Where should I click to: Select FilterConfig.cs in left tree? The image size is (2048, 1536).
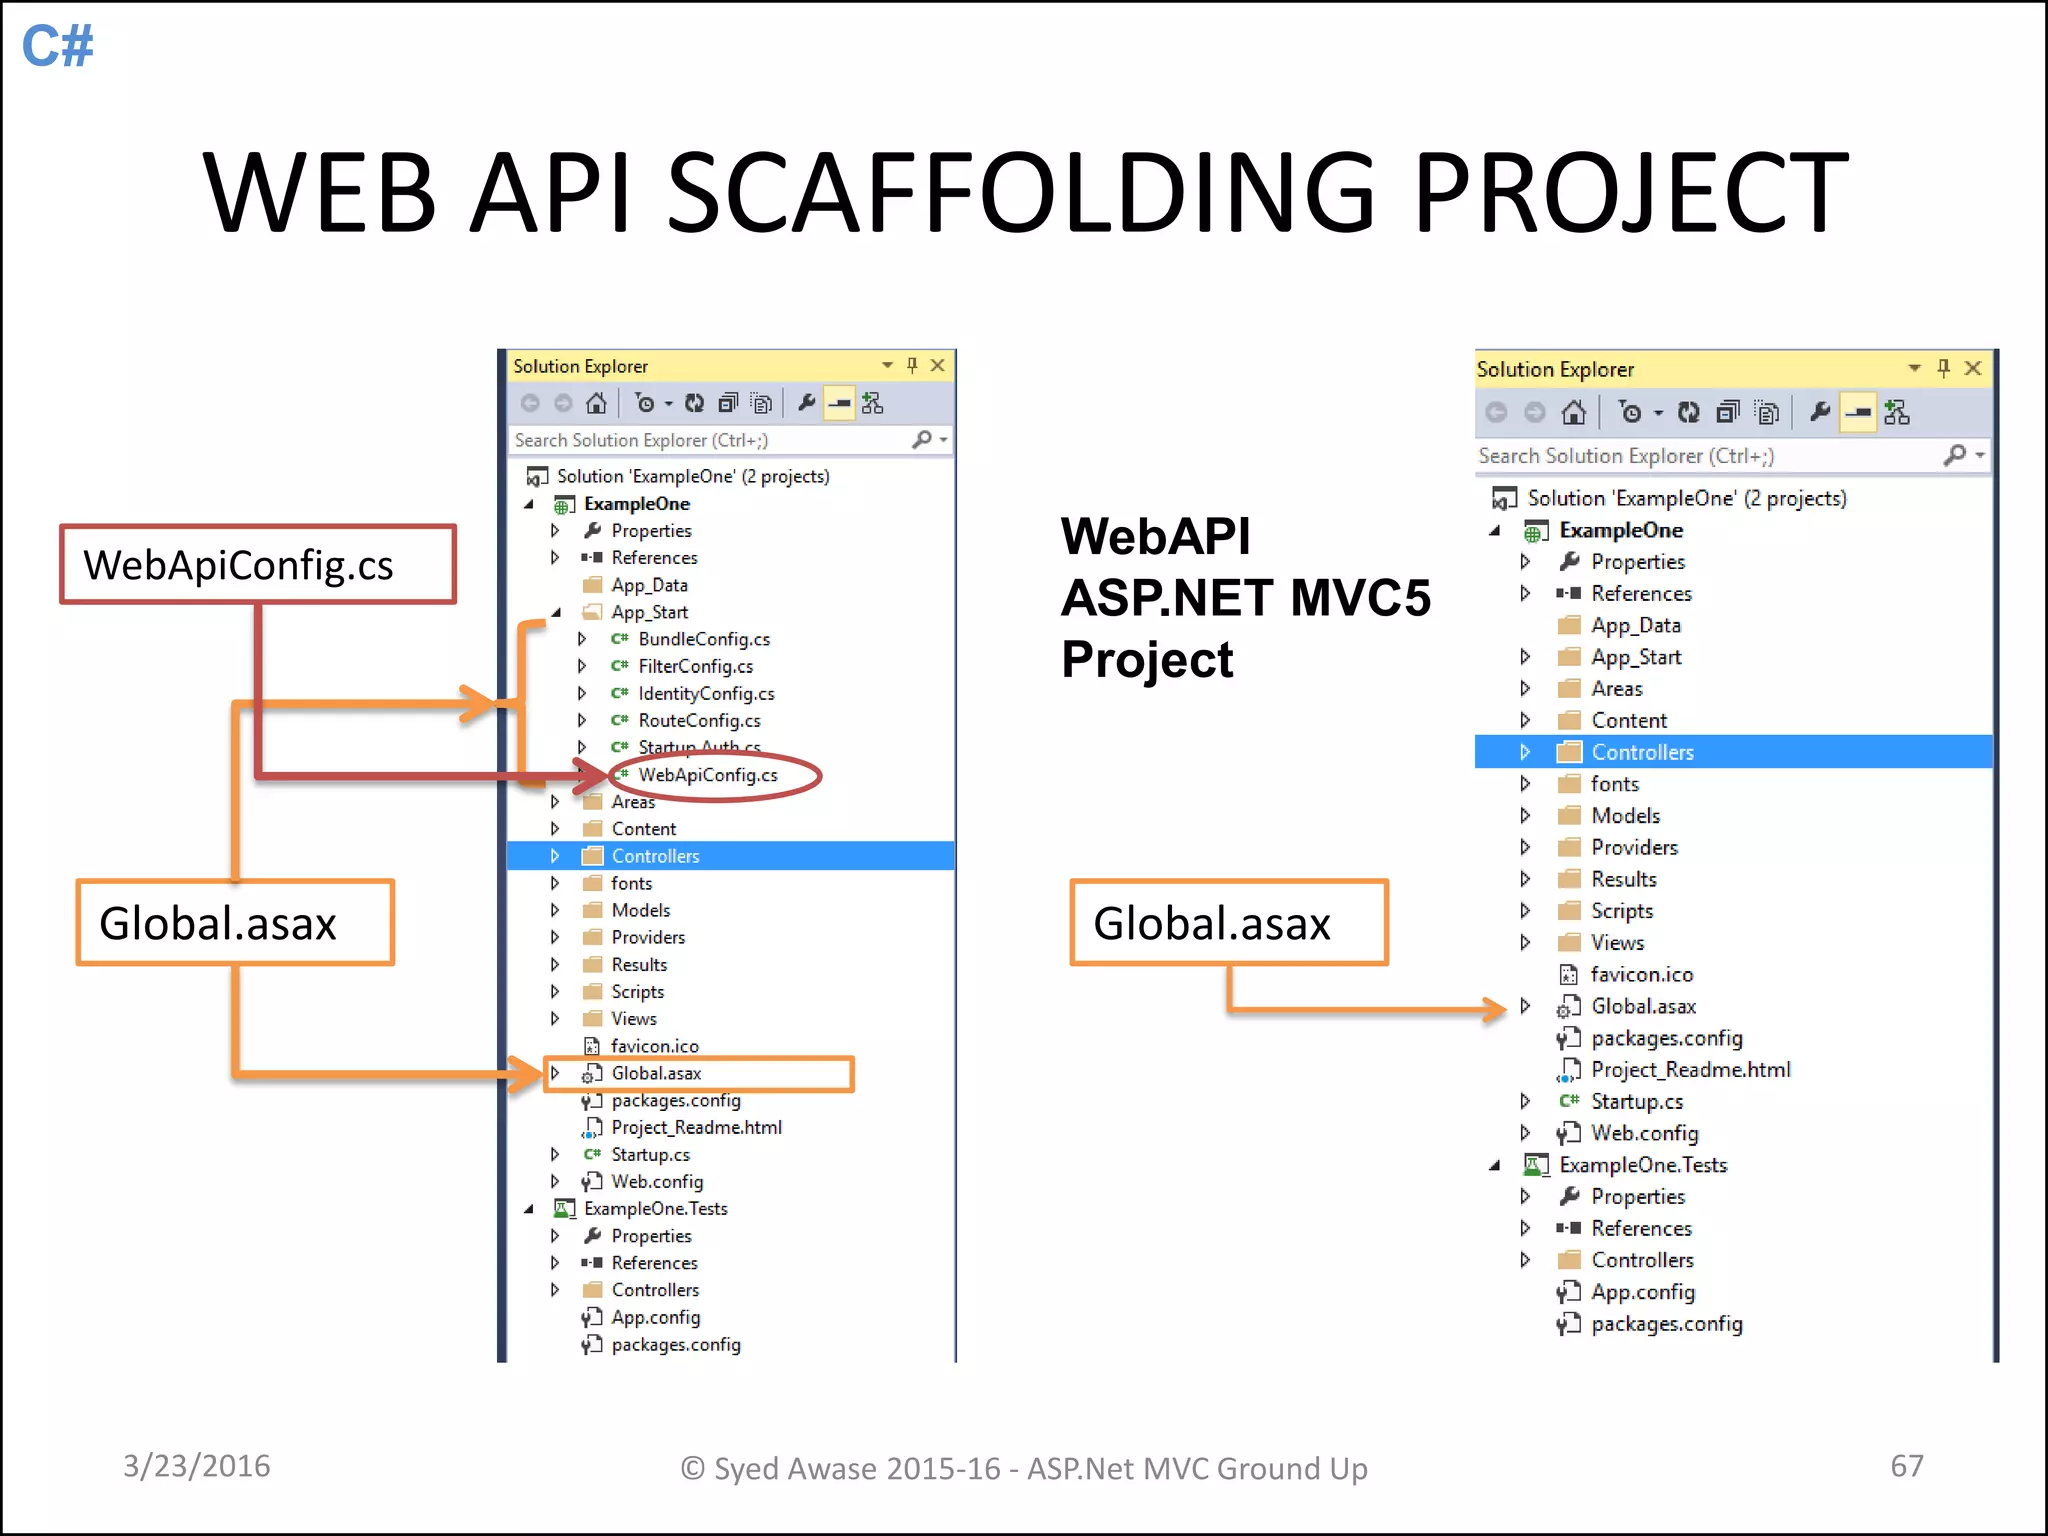(x=696, y=666)
